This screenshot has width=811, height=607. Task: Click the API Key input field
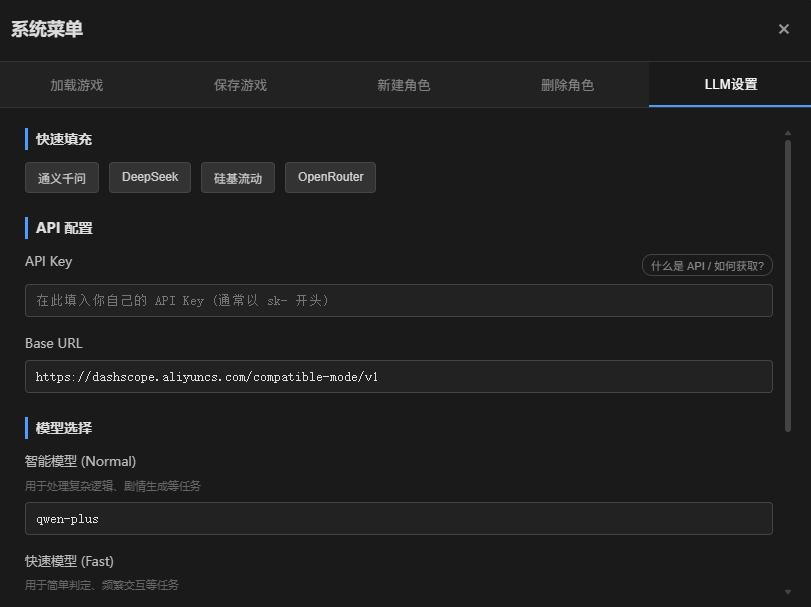pyautogui.click(x=399, y=300)
